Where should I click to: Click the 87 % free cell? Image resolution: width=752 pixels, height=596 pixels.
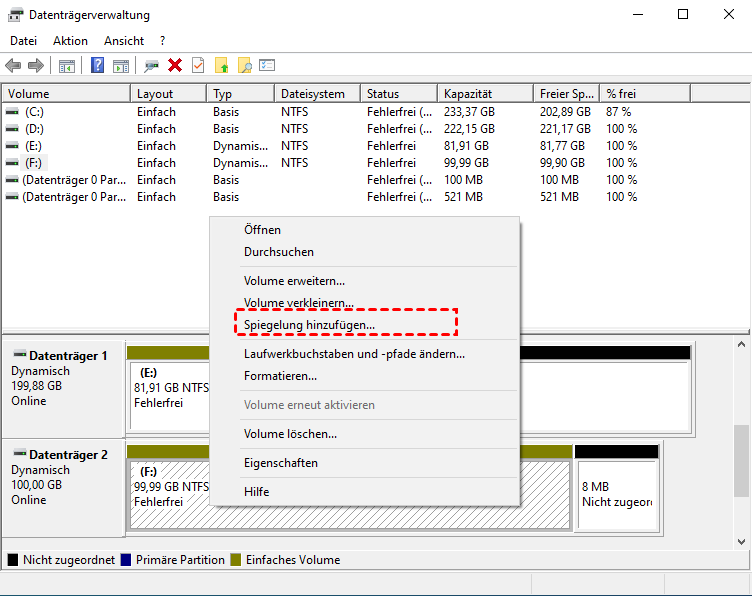(618, 112)
